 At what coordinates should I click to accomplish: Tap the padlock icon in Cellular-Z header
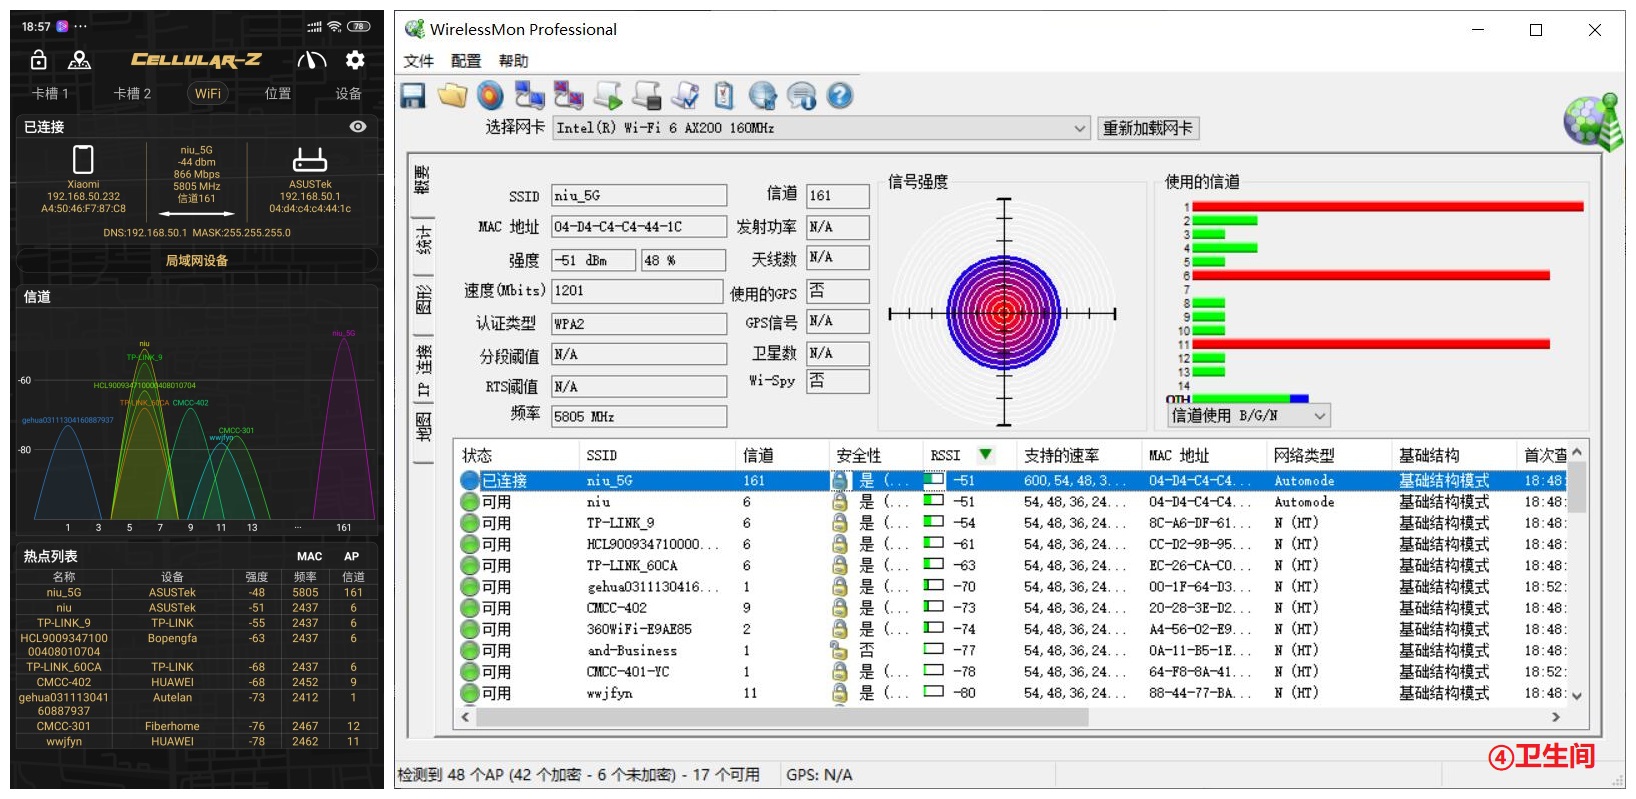(x=39, y=60)
